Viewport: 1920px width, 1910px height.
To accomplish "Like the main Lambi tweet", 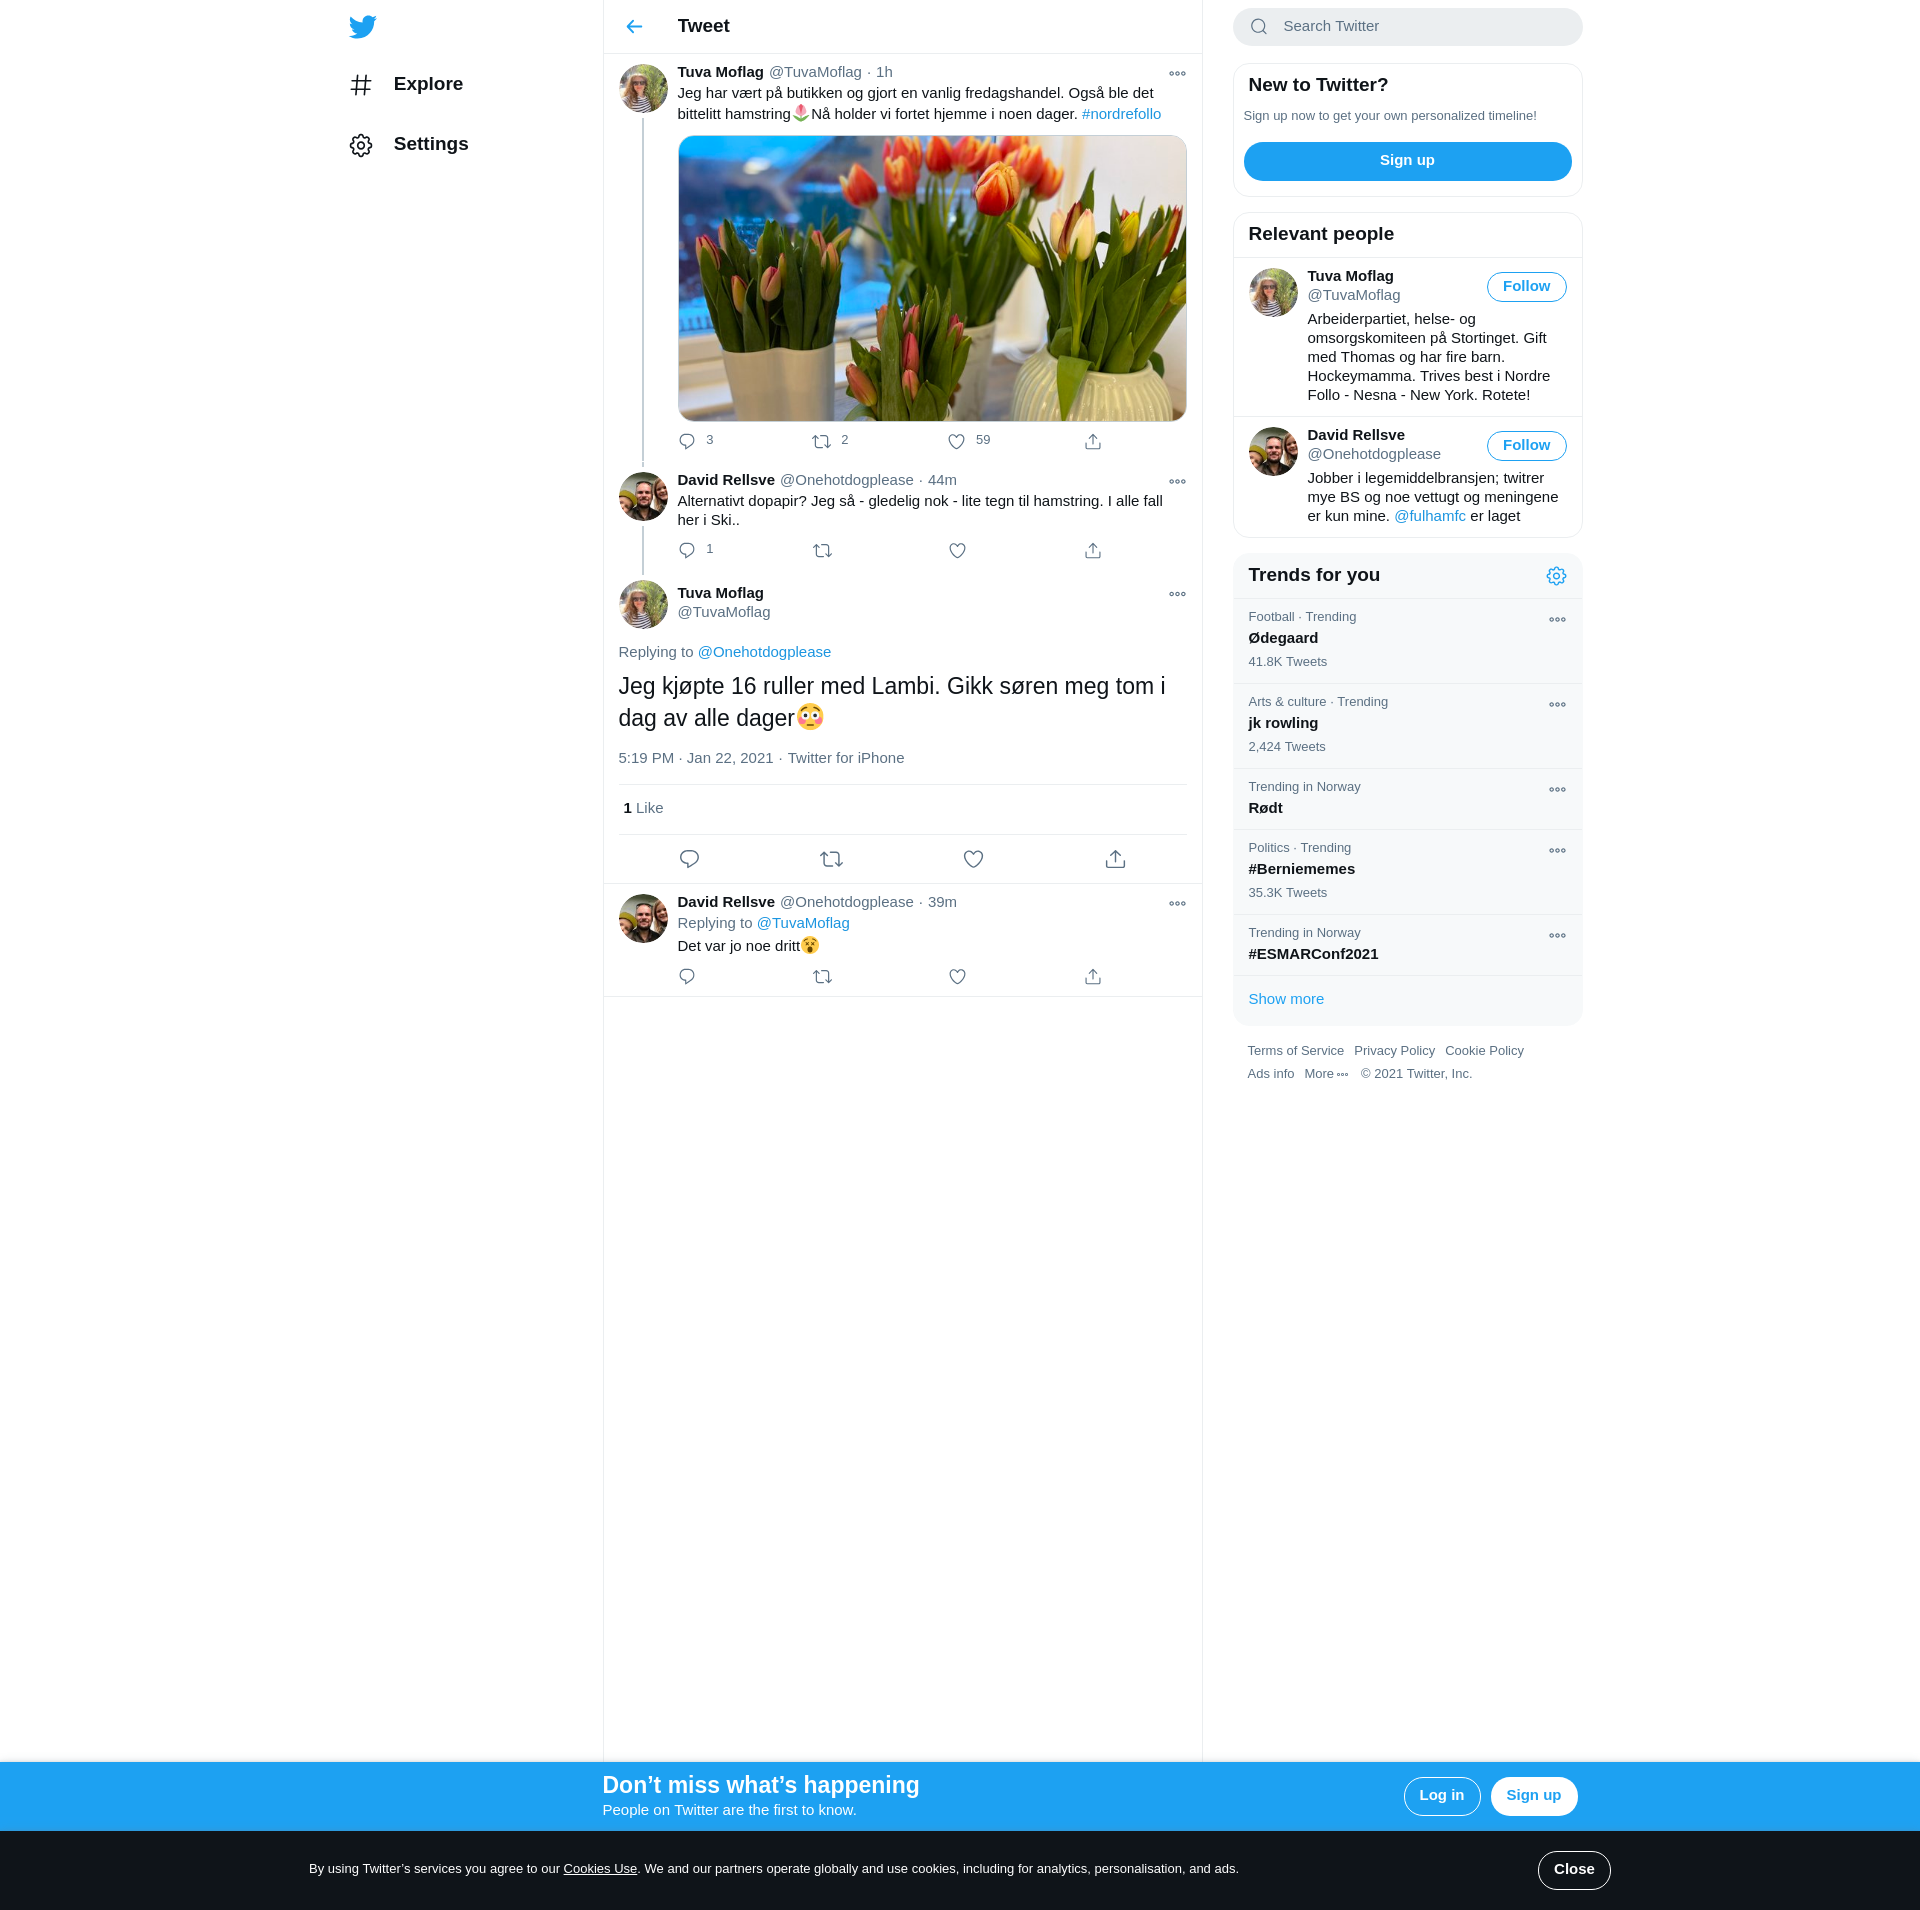I will [973, 859].
